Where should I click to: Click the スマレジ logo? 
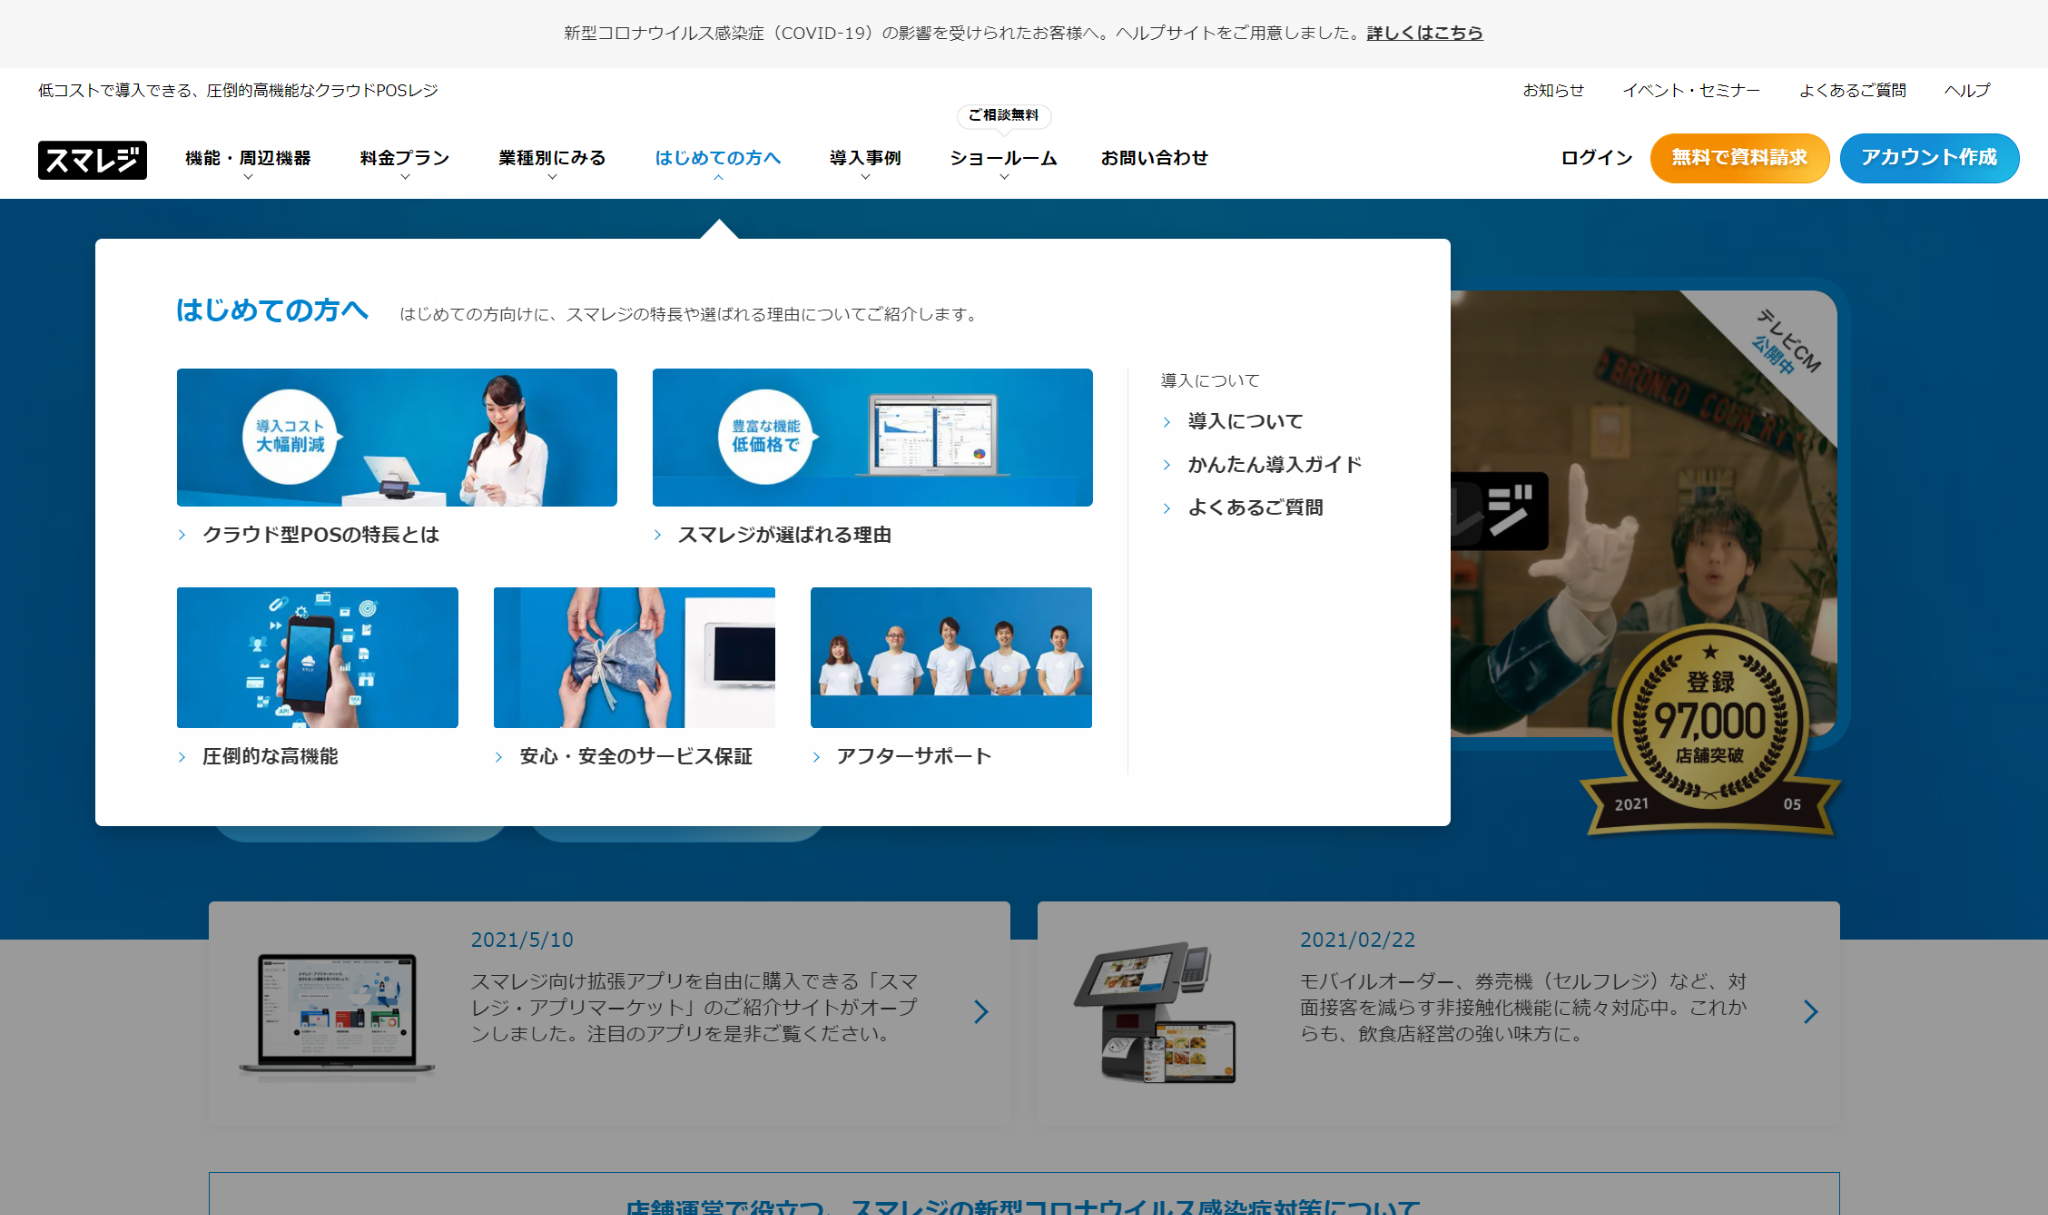(x=92, y=159)
